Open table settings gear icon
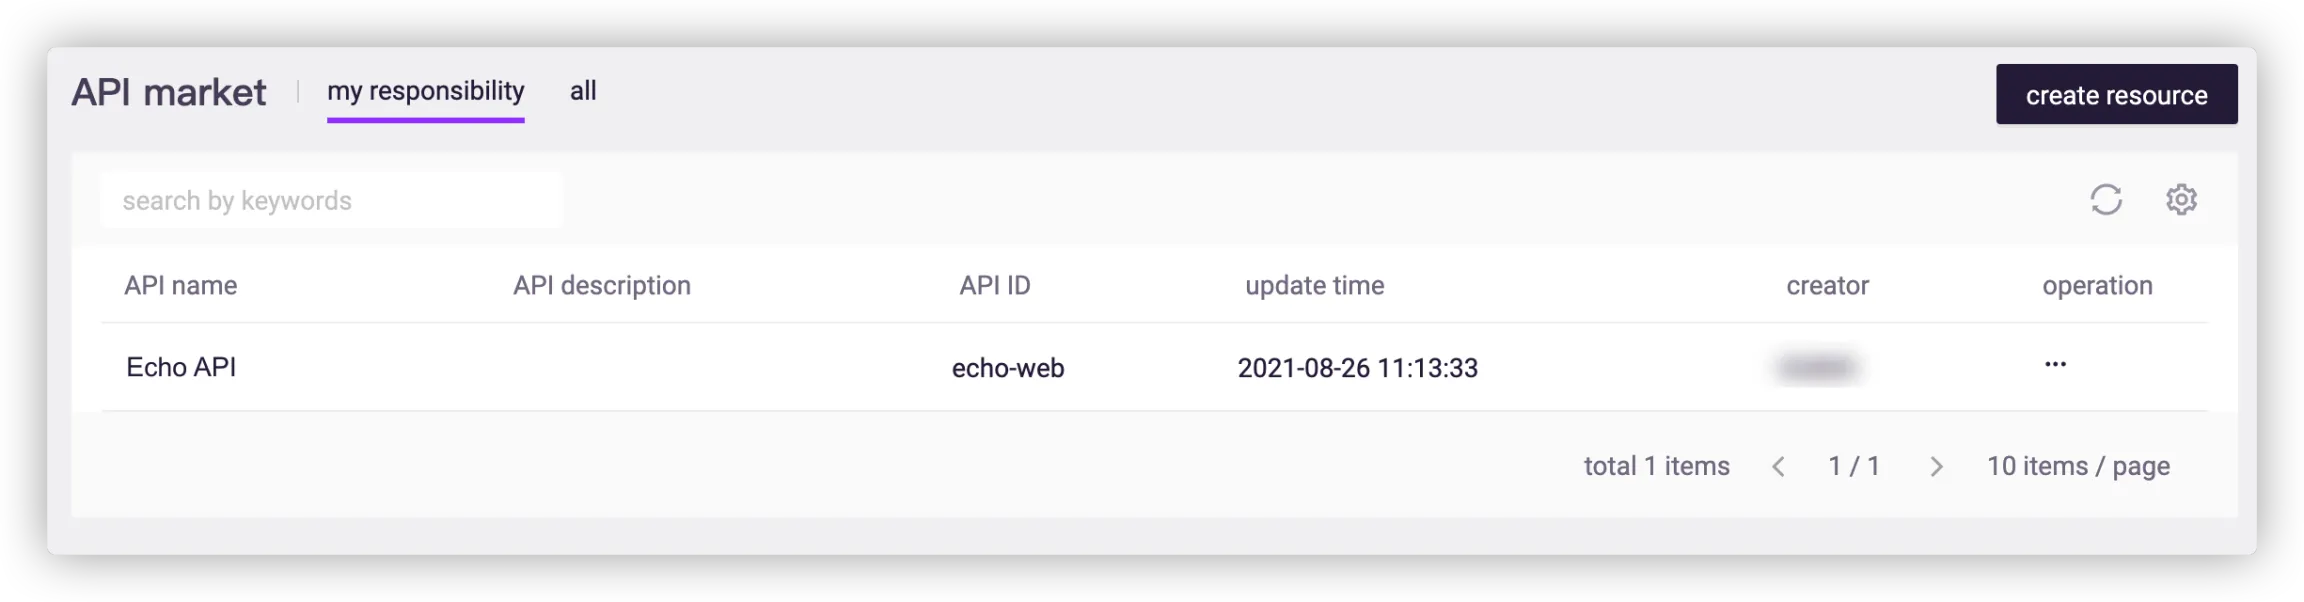Image resolution: width=2304 pixels, height=602 pixels. (2181, 199)
